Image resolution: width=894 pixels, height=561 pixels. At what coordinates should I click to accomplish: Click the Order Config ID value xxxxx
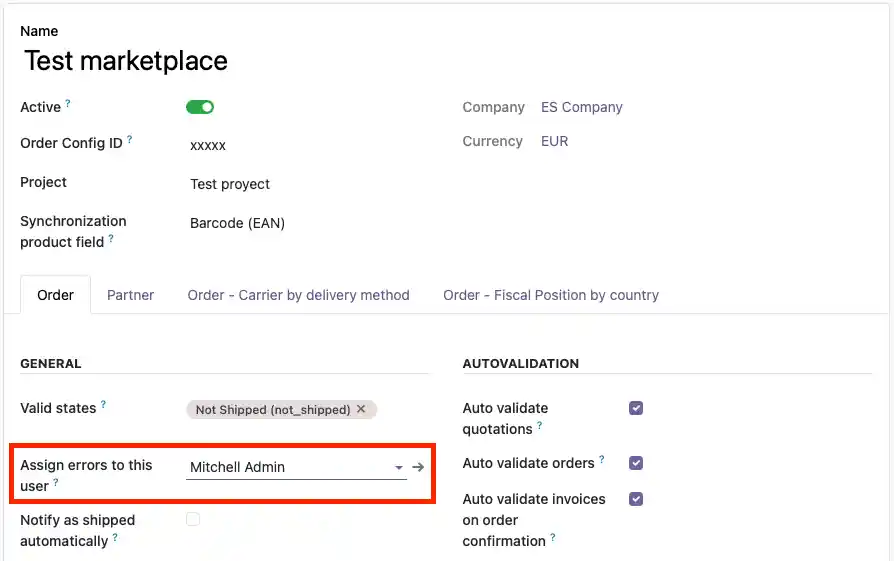(x=208, y=145)
